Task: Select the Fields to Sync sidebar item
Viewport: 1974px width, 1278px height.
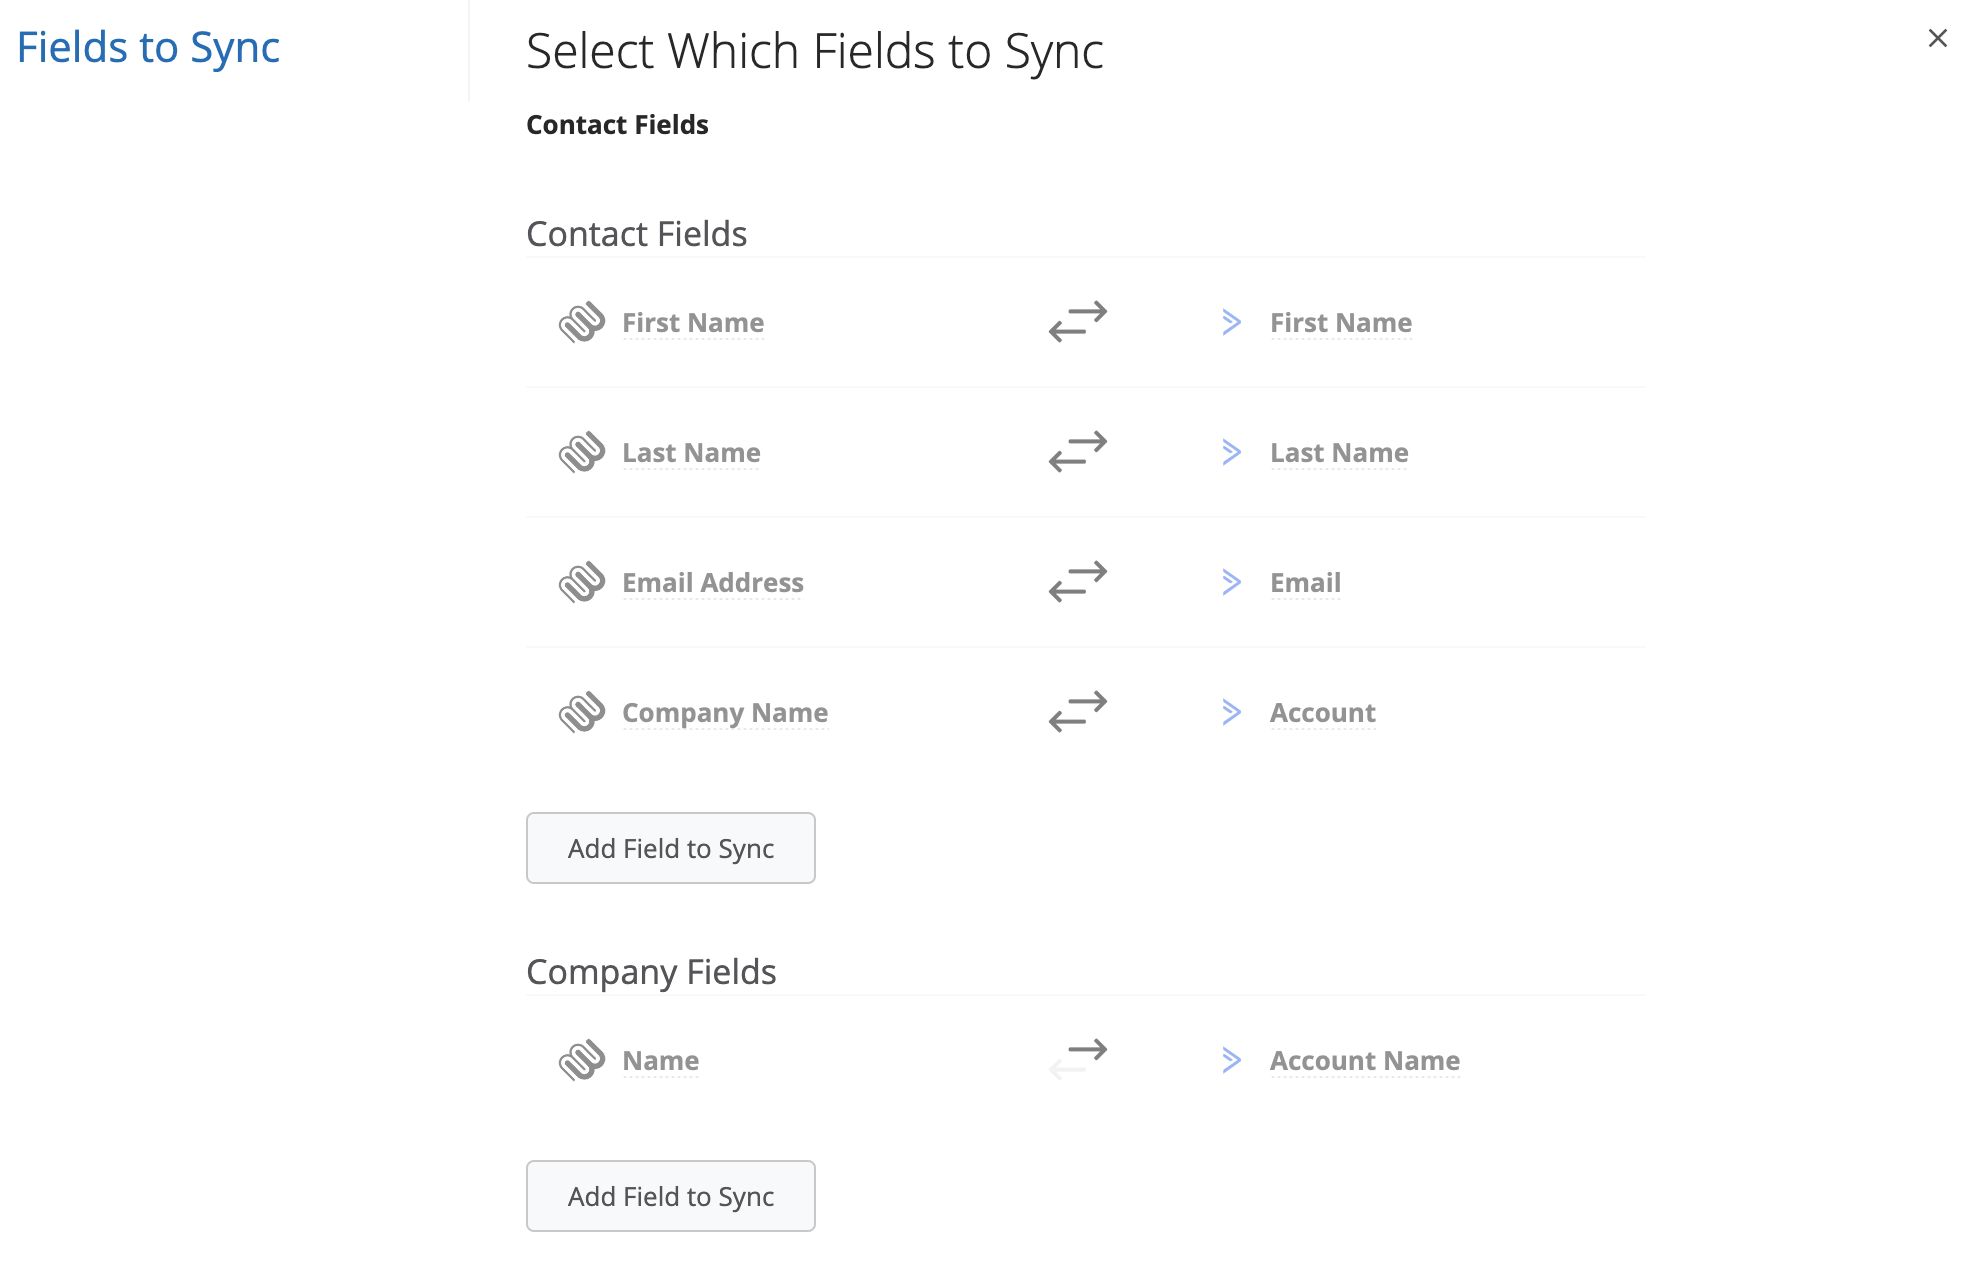Action: click(x=148, y=47)
